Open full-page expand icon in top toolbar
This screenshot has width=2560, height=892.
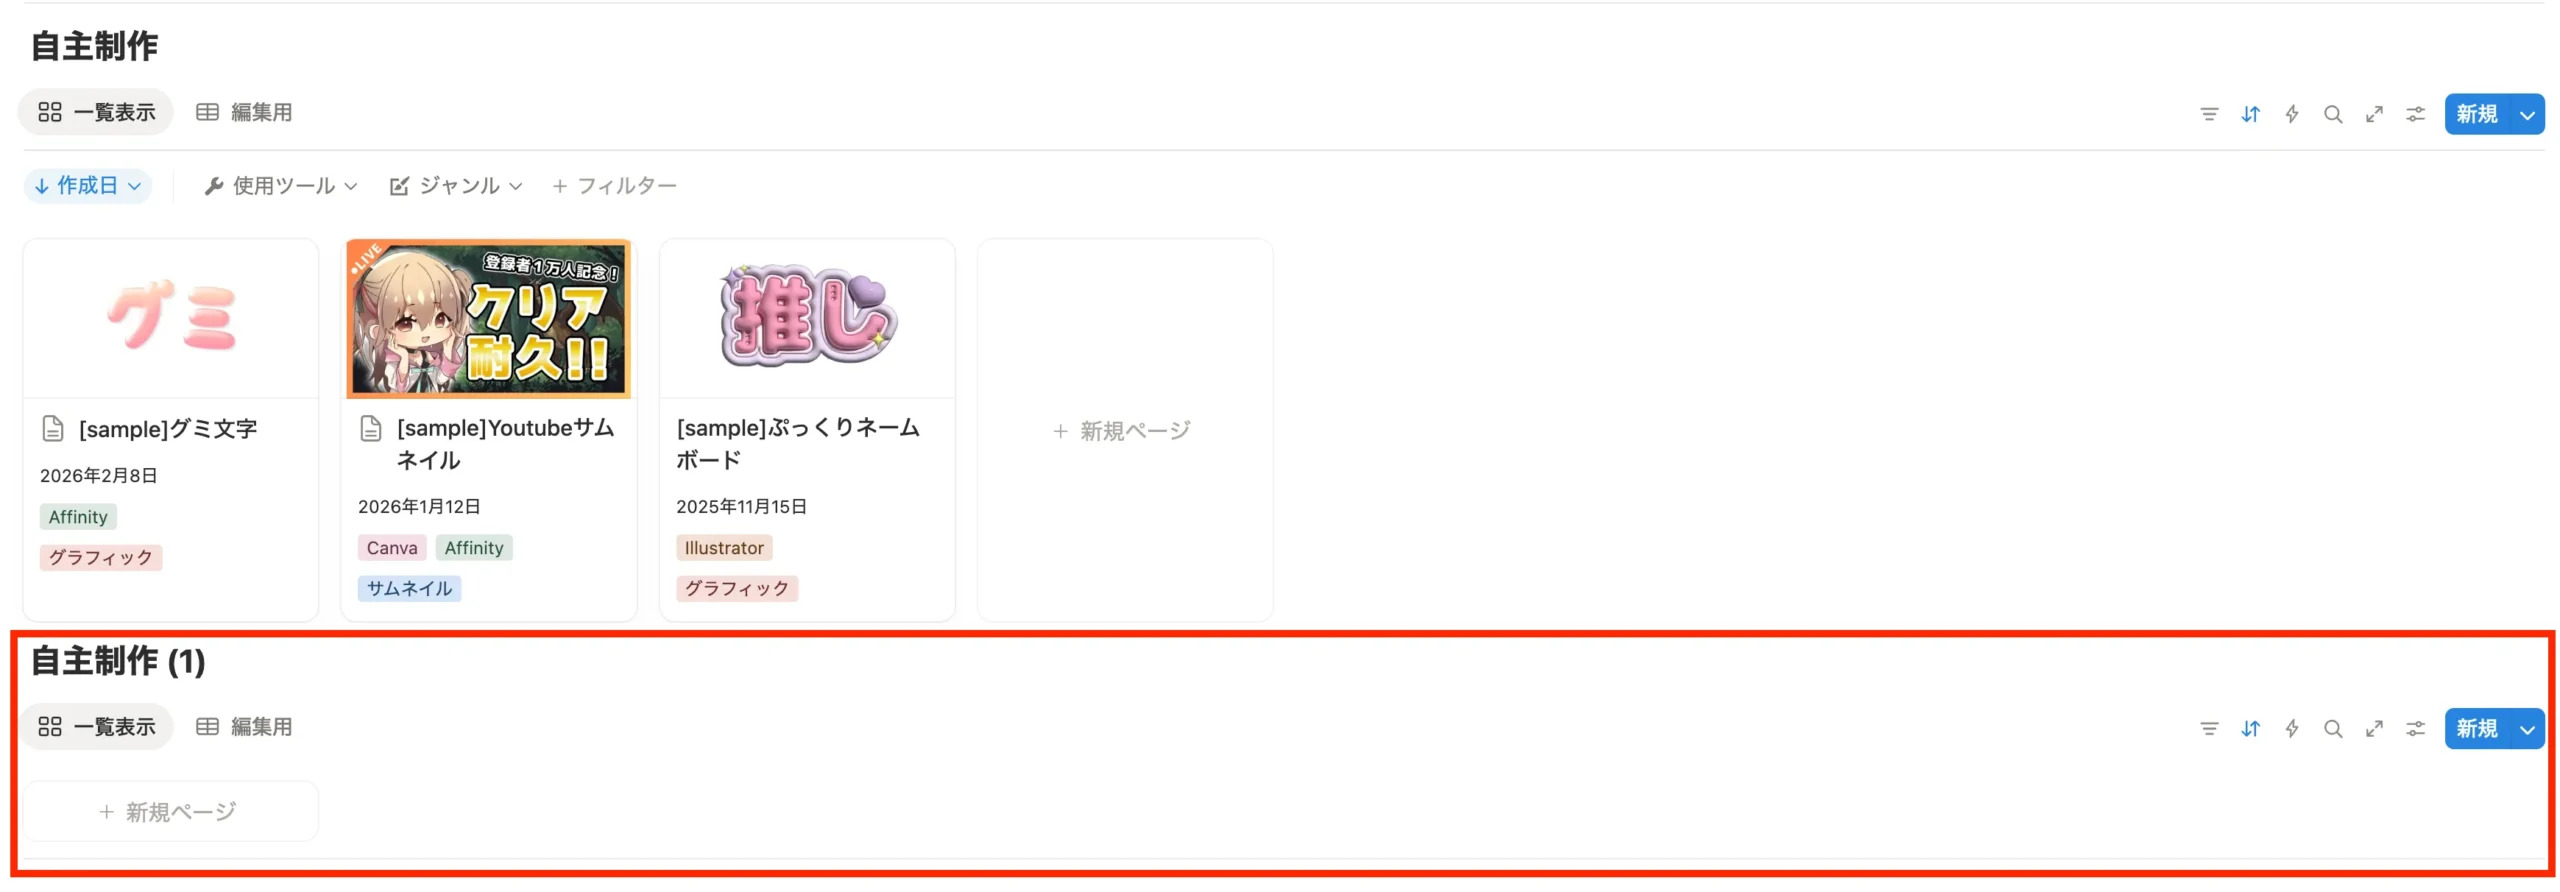point(2374,114)
